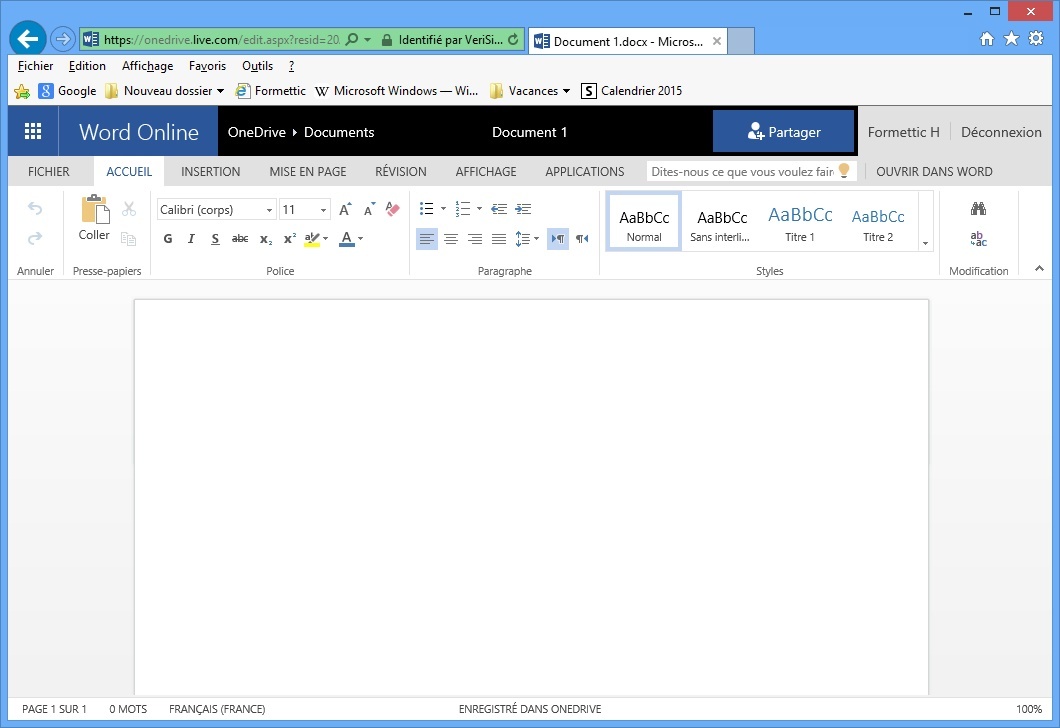Open the Documents breadcrumb link
This screenshot has width=1060, height=728.
[x=339, y=132]
